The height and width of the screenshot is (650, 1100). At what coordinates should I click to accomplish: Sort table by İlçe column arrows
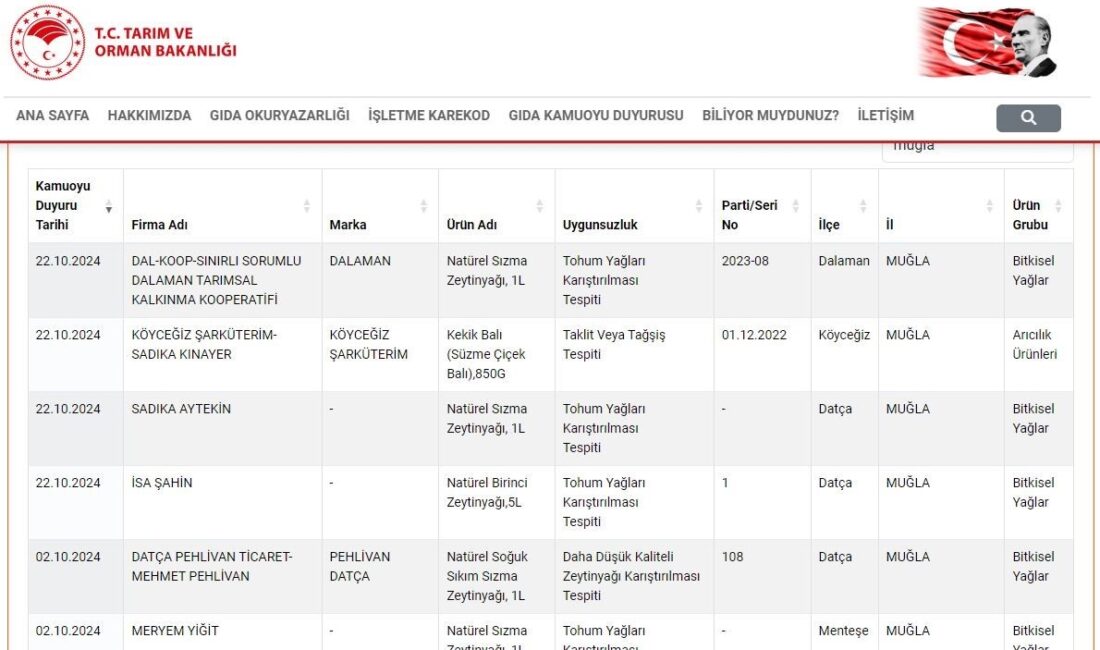[863, 206]
